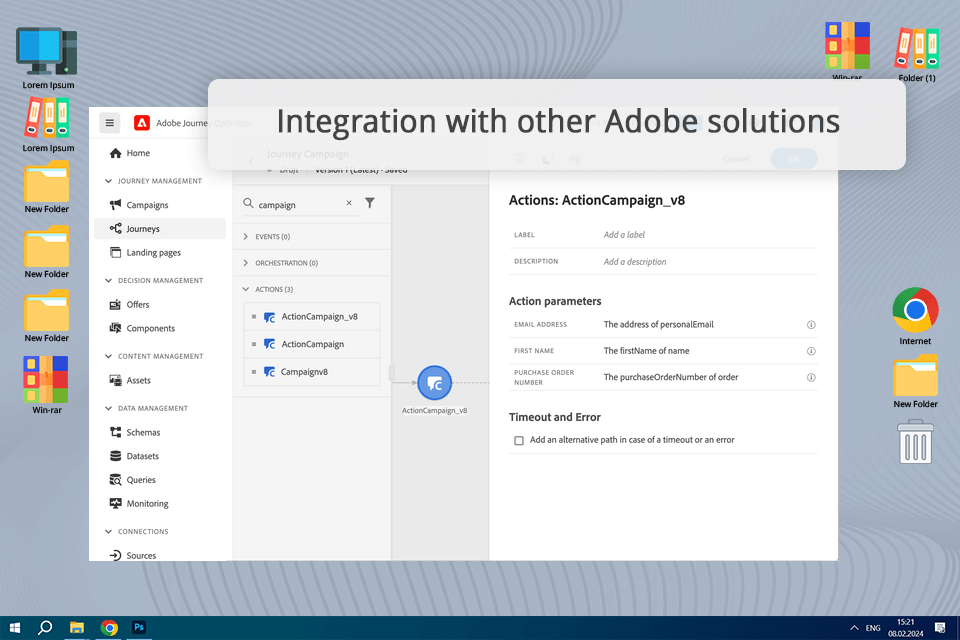Show info for First Name parameter
Viewport: 960px width, 640px height.
(811, 351)
